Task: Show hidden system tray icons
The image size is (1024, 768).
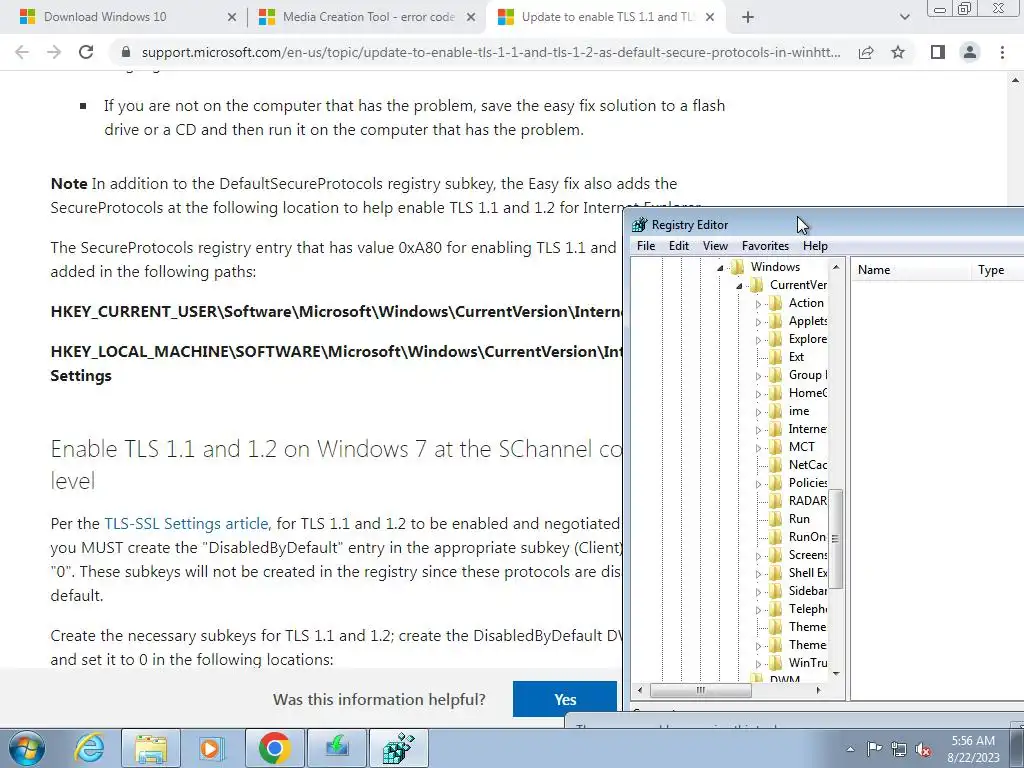Action: tap(850, 749)
